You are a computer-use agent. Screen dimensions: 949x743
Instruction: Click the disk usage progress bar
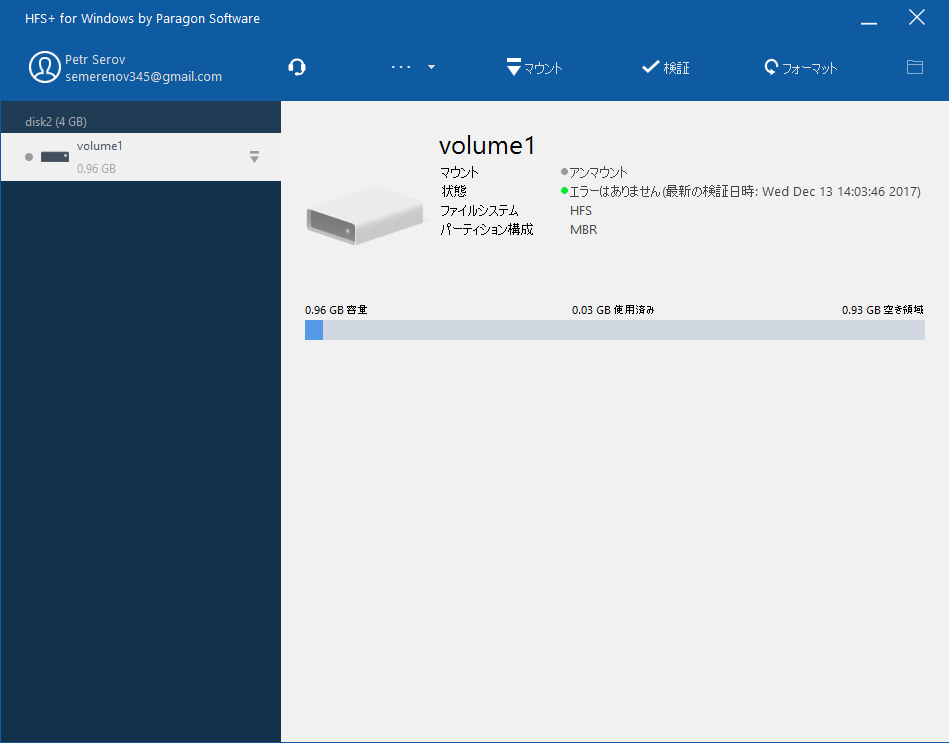[x=615, y=330]
